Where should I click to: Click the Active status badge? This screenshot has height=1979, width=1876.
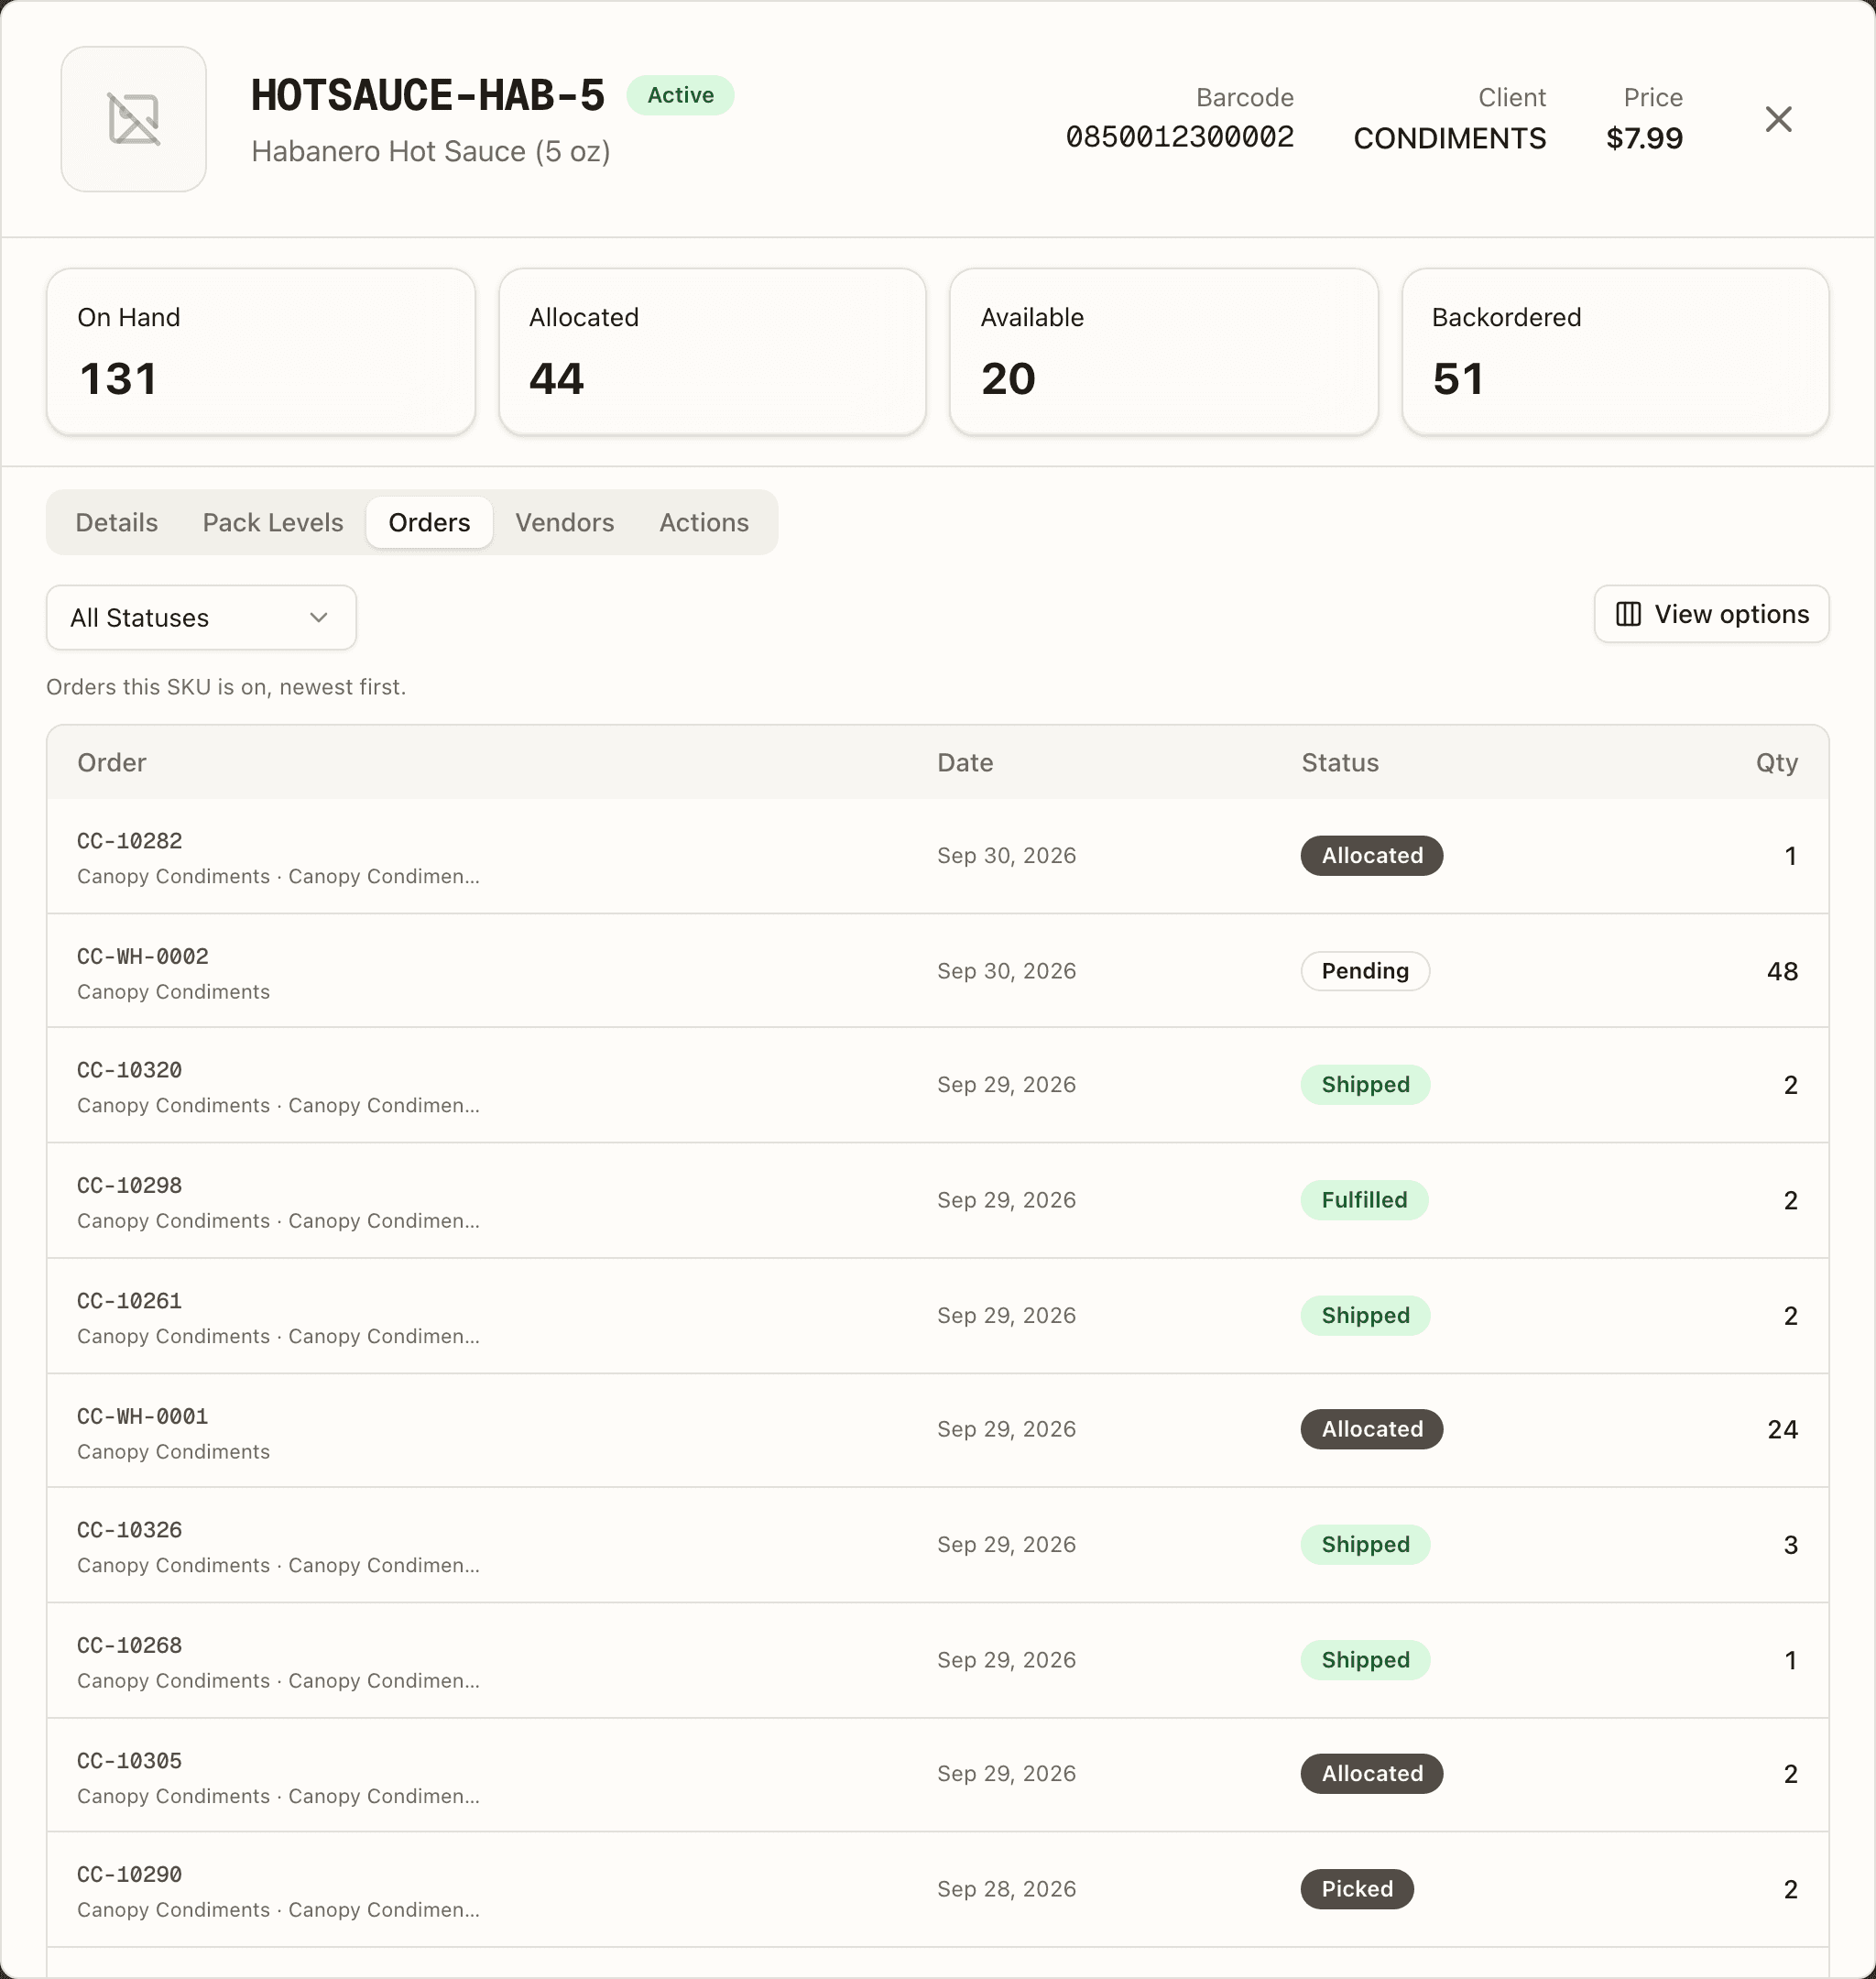point(680,95)
